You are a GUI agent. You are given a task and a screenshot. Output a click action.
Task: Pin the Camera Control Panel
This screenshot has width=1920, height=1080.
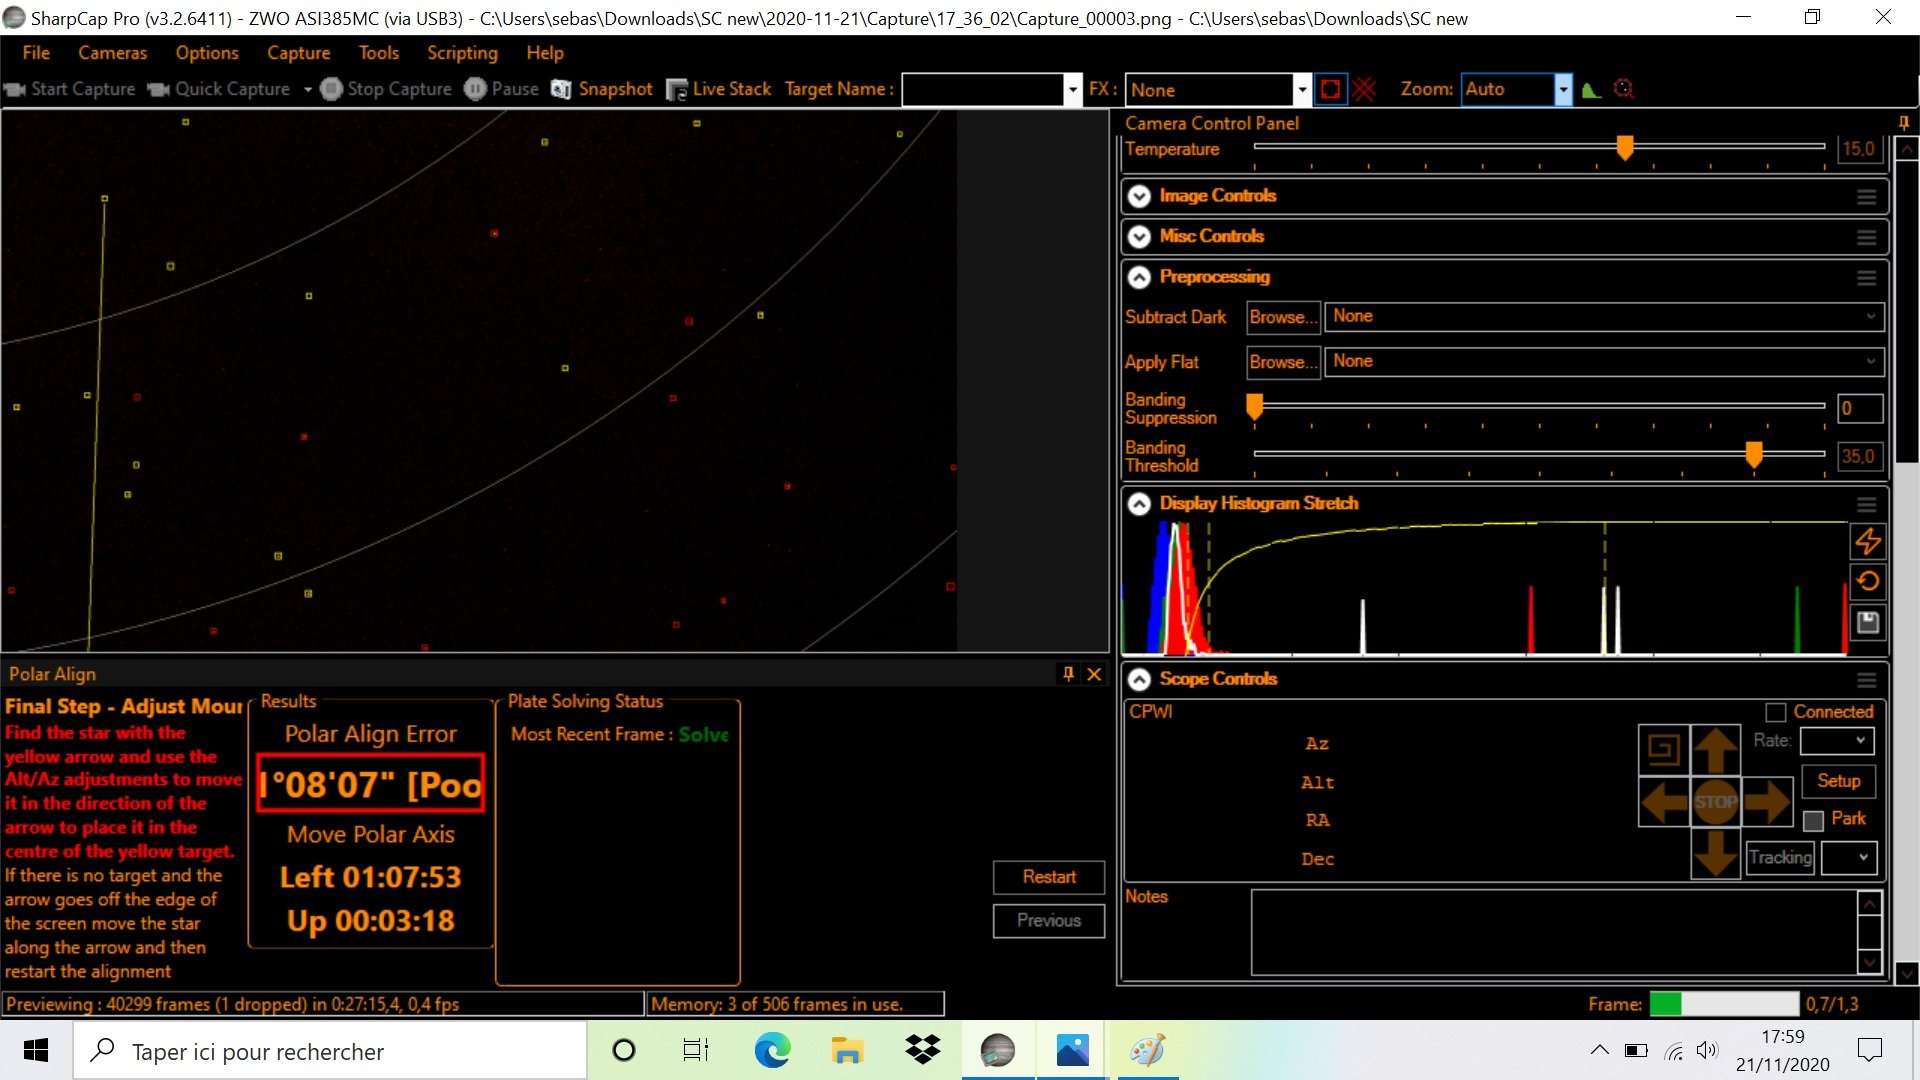(1904, 123)
